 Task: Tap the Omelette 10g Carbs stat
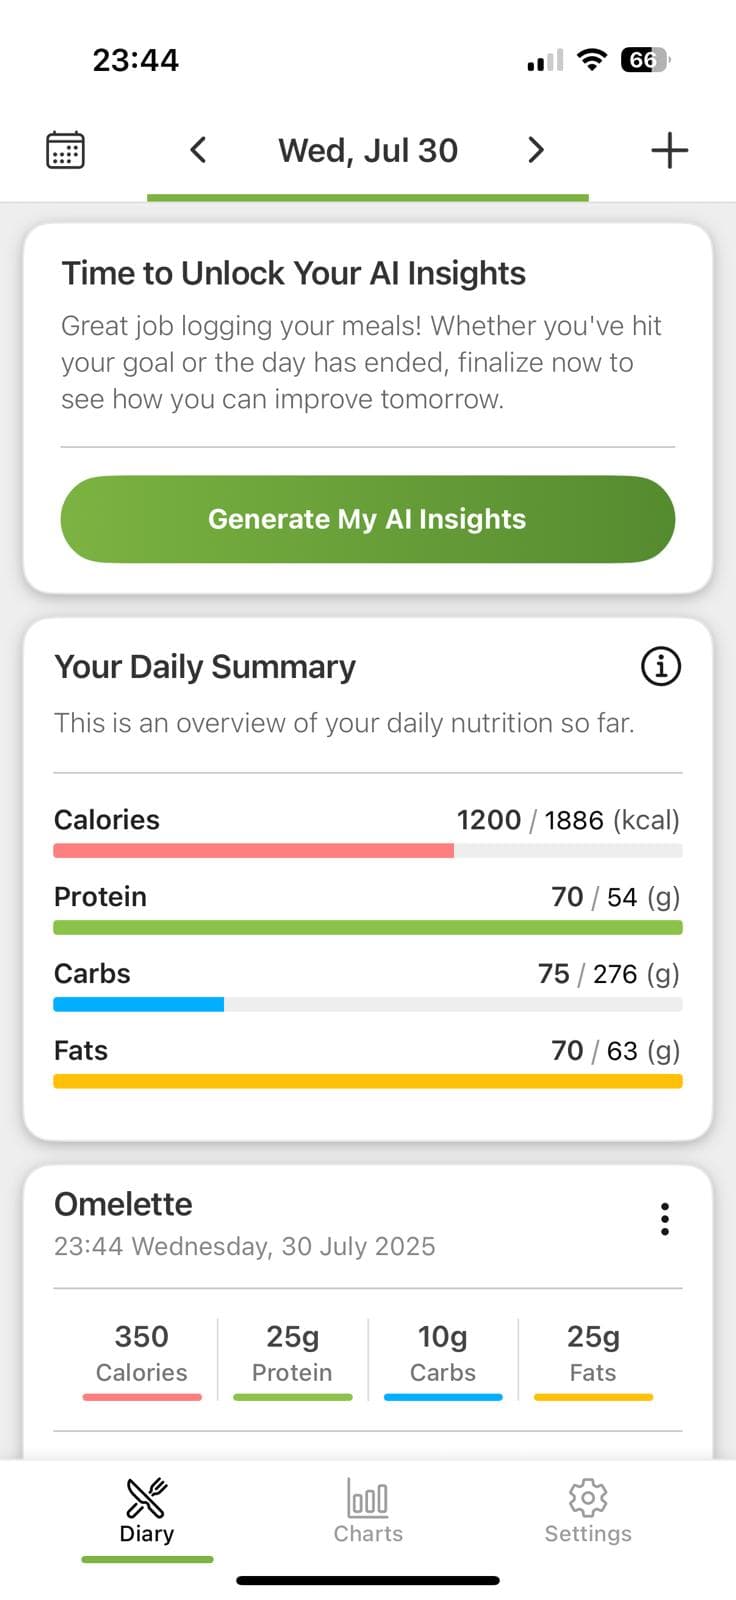[443, 1353]
